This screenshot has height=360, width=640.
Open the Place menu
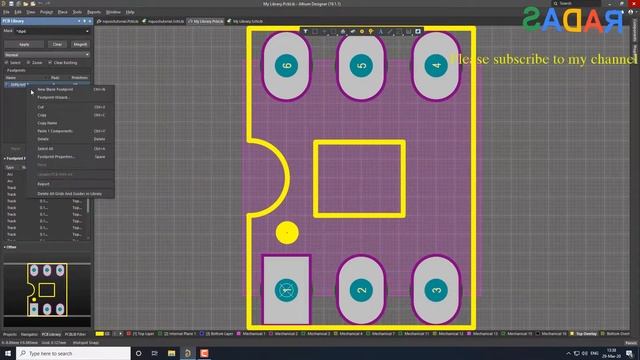[62, 12]
